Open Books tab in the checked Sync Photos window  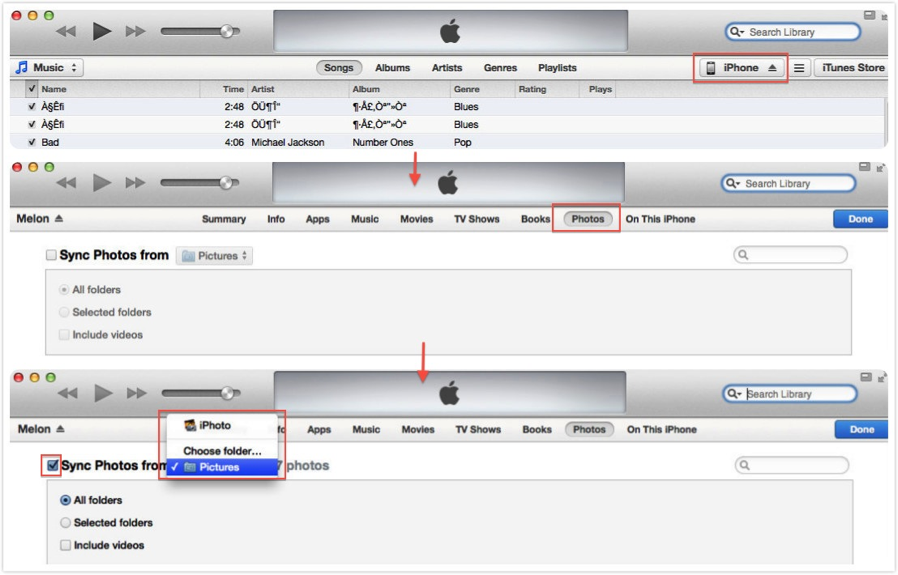click(x=537, y=430)
